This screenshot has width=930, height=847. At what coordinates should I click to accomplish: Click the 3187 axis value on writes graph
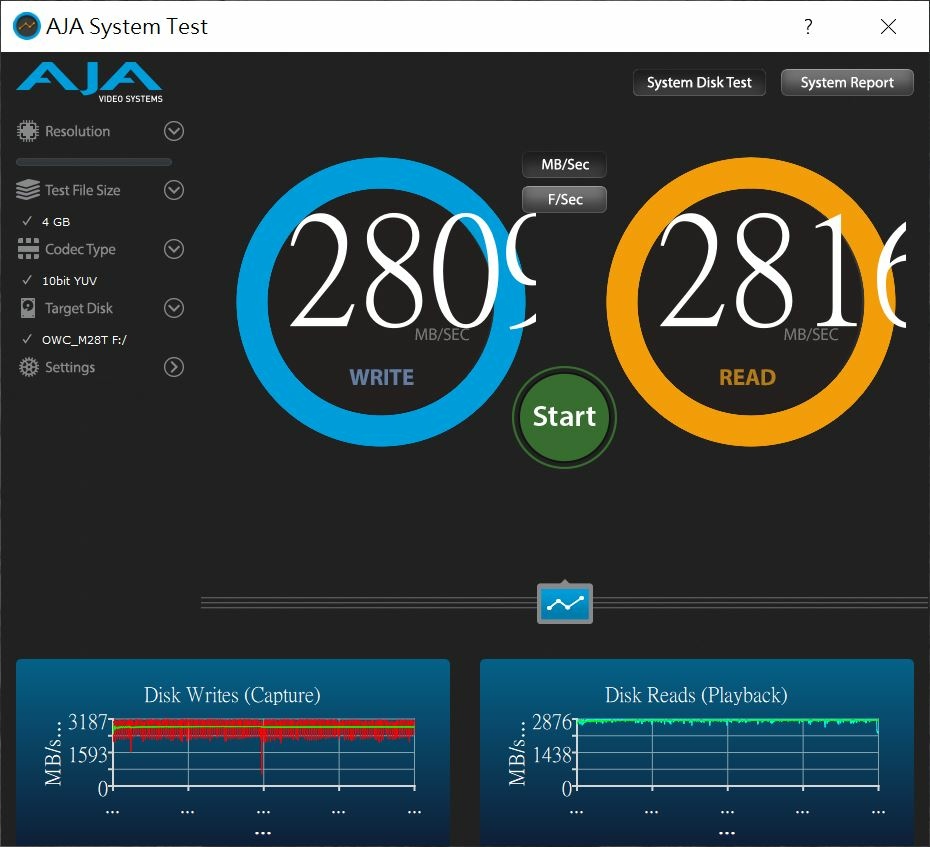point(88,722)
